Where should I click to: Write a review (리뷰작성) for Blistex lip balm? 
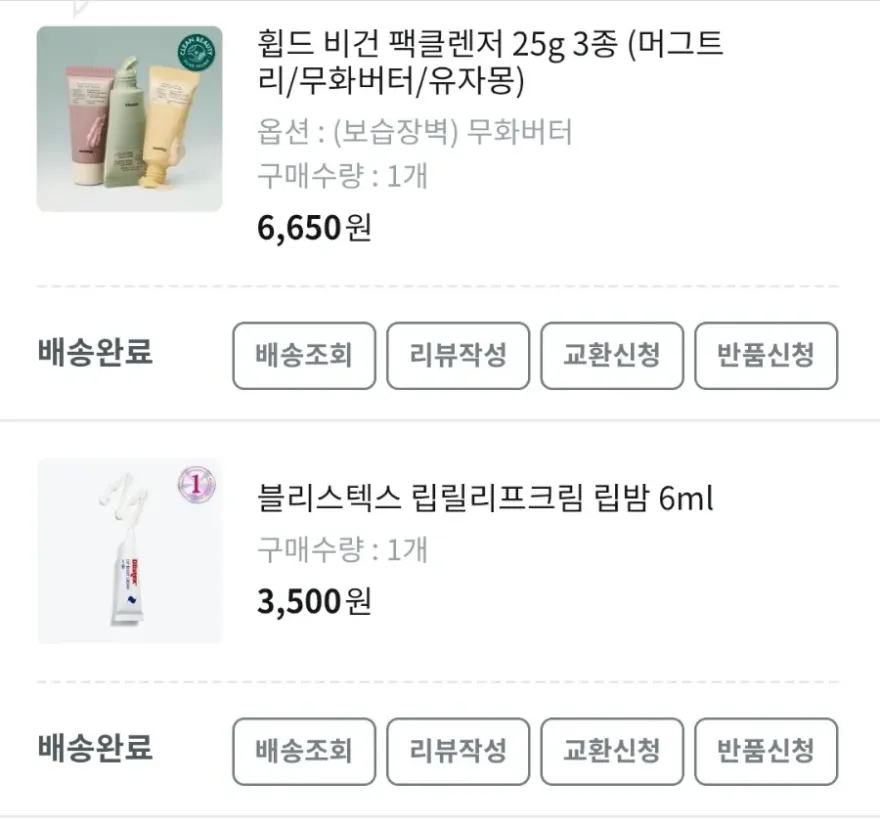[458, 751]
